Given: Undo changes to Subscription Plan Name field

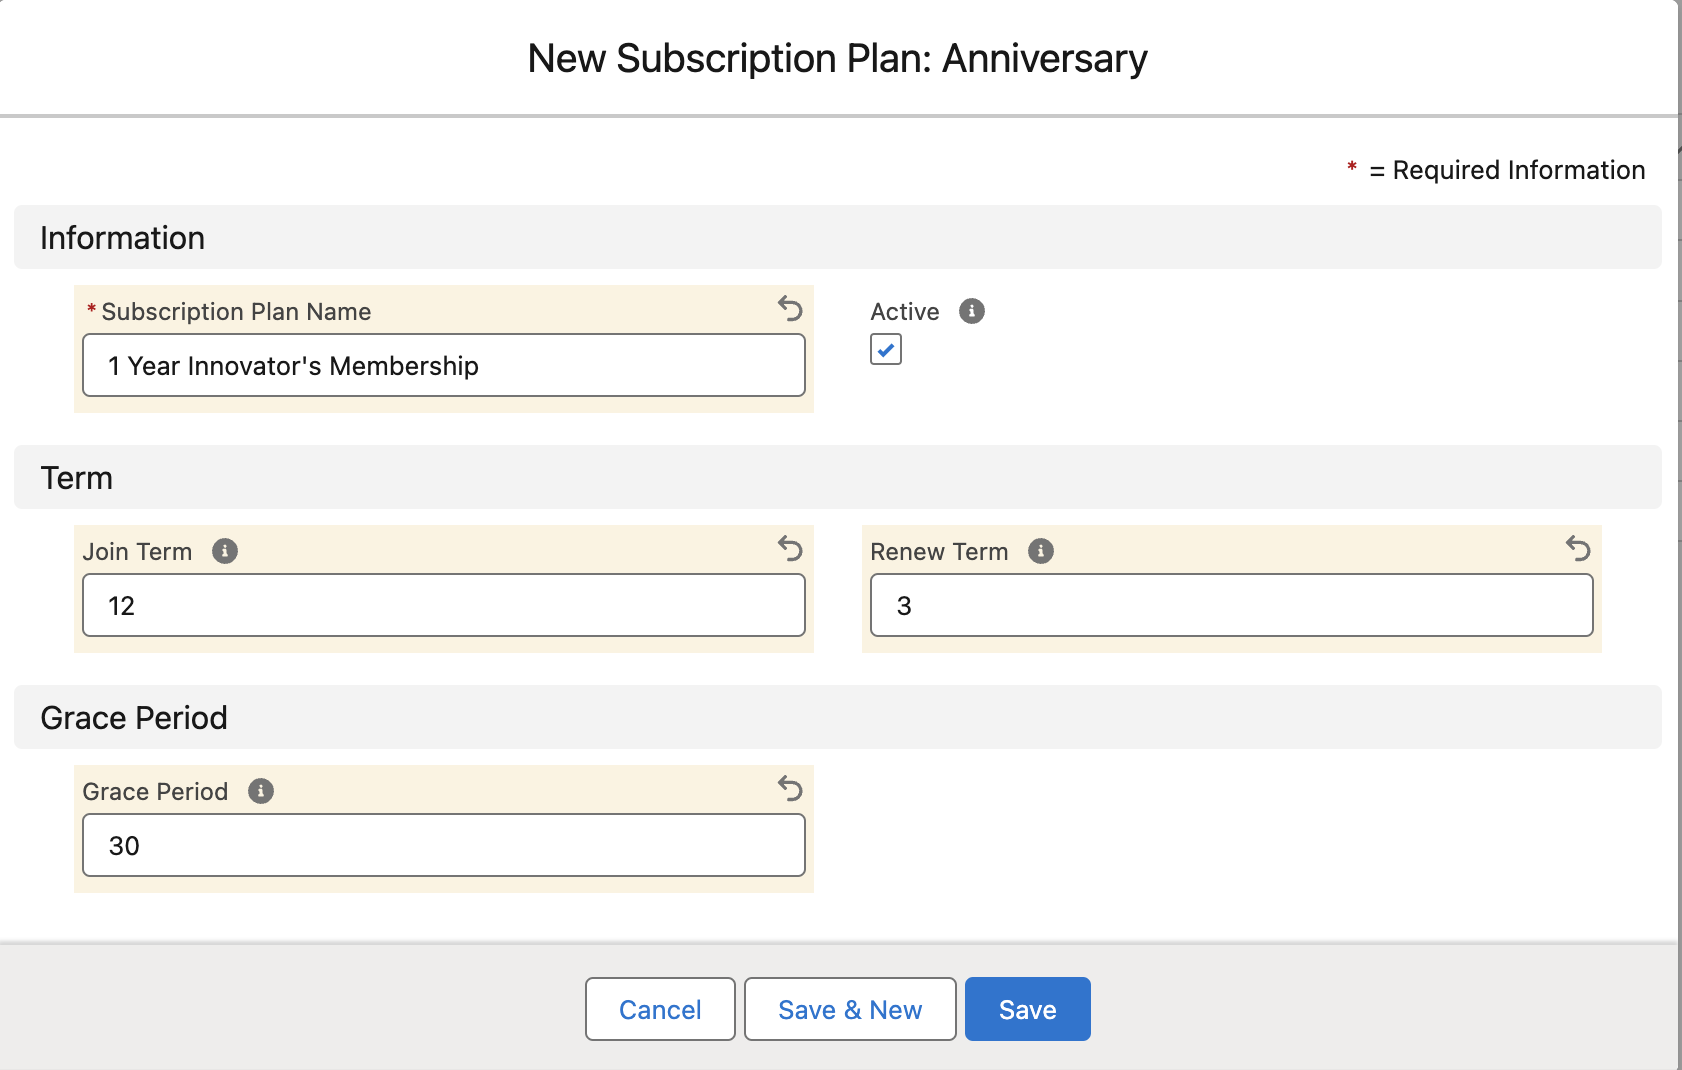Looking at the screenshot, I should point(790,309).
